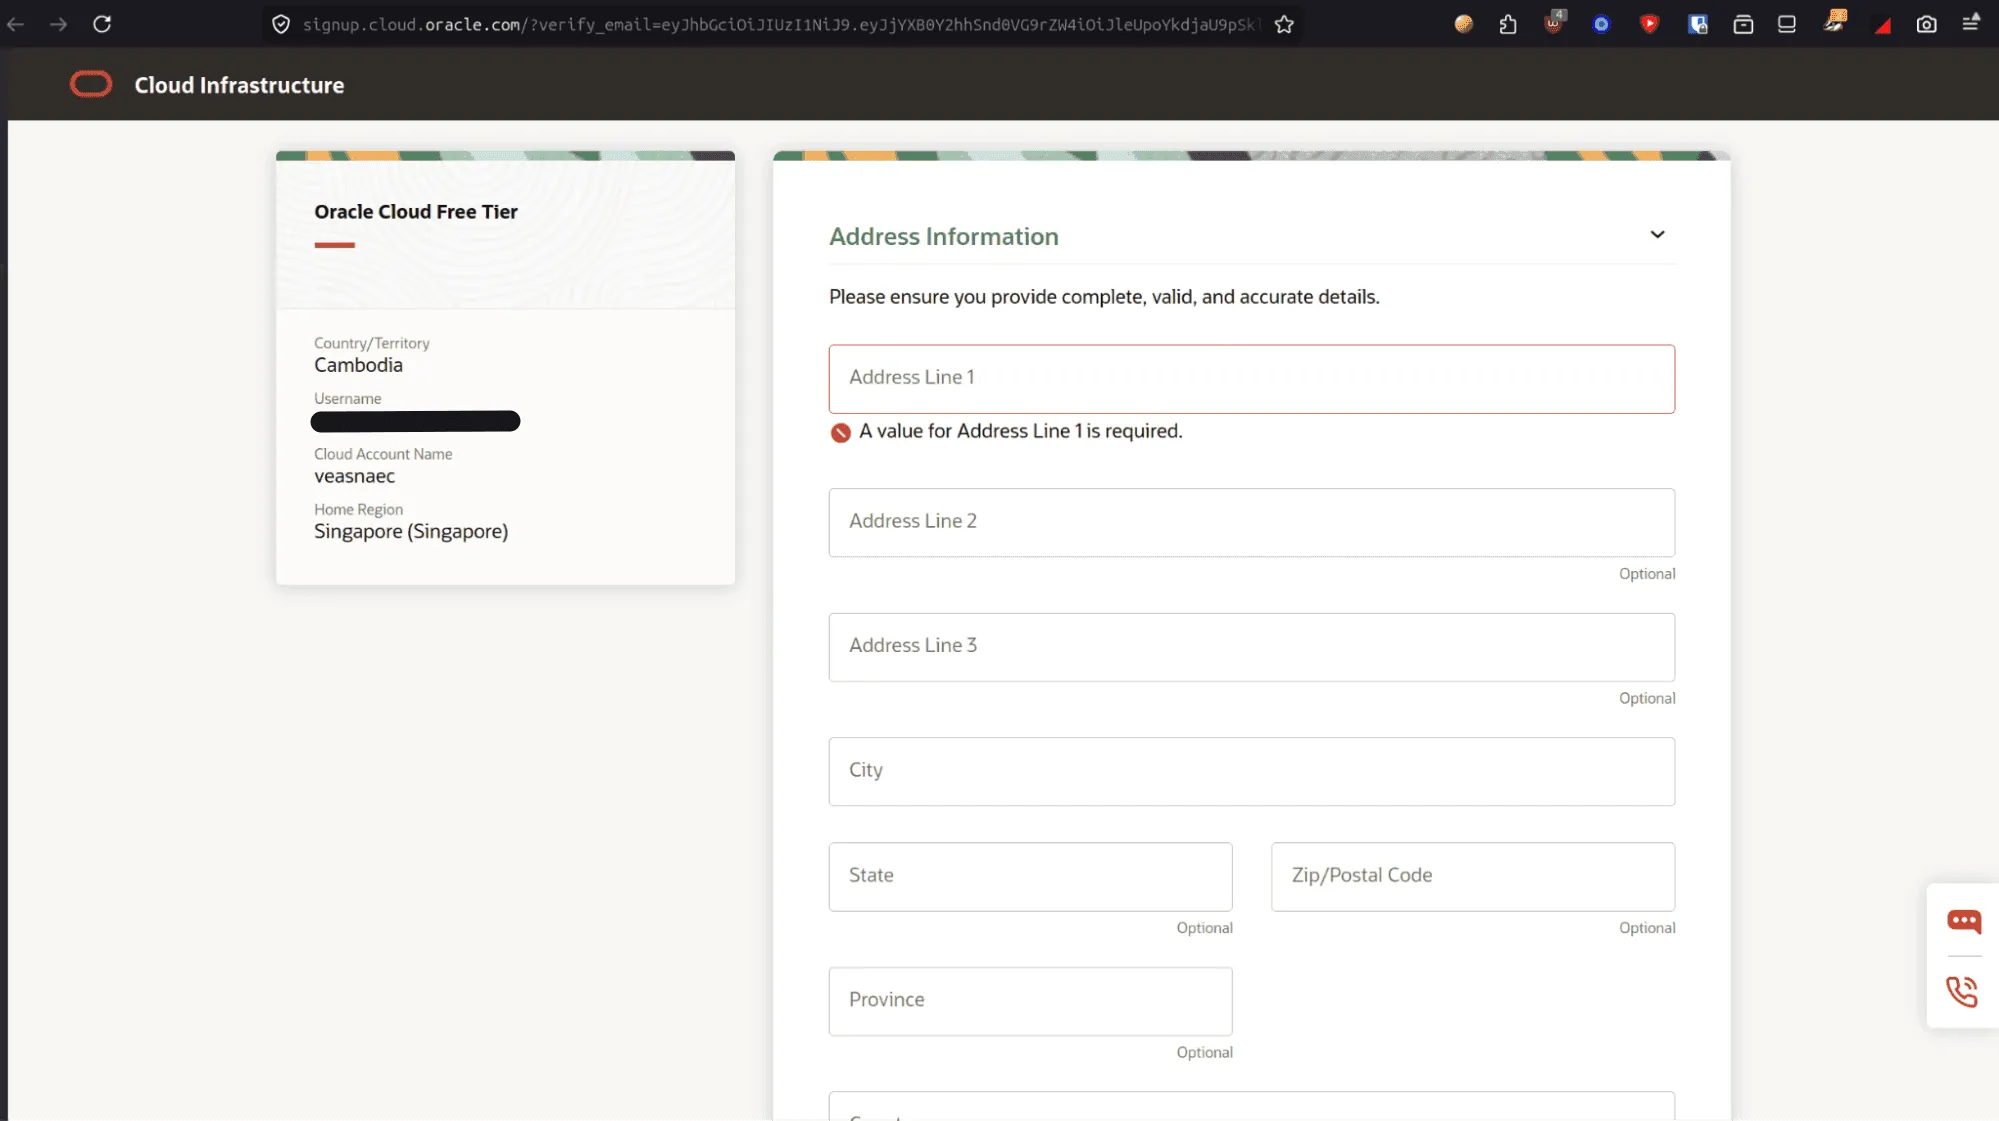Open the browser menu with update badge
The height and width of the screenshot is (1121, 1999).
coord(1971,22)
